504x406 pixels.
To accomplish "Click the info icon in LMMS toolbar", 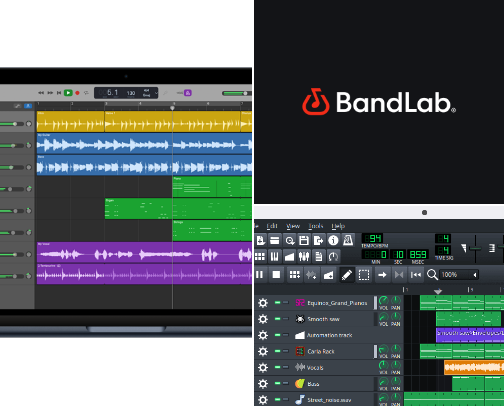I will 333,240.
